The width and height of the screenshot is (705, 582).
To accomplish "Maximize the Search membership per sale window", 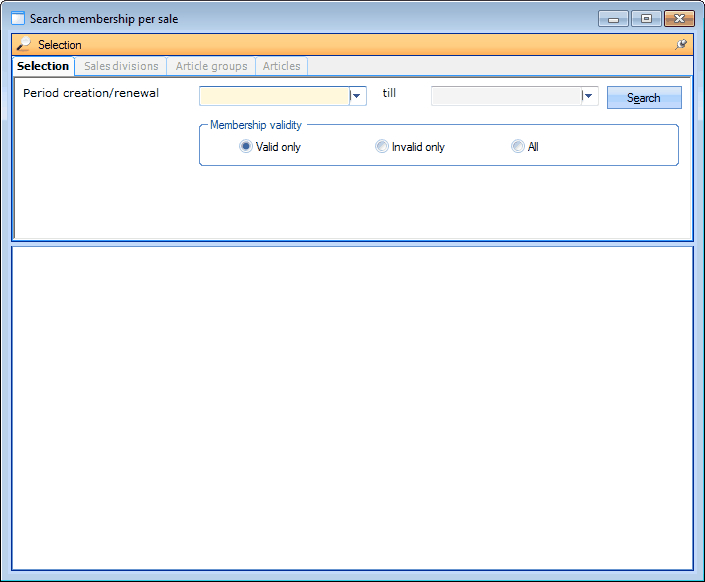I will tap(646, 18).
